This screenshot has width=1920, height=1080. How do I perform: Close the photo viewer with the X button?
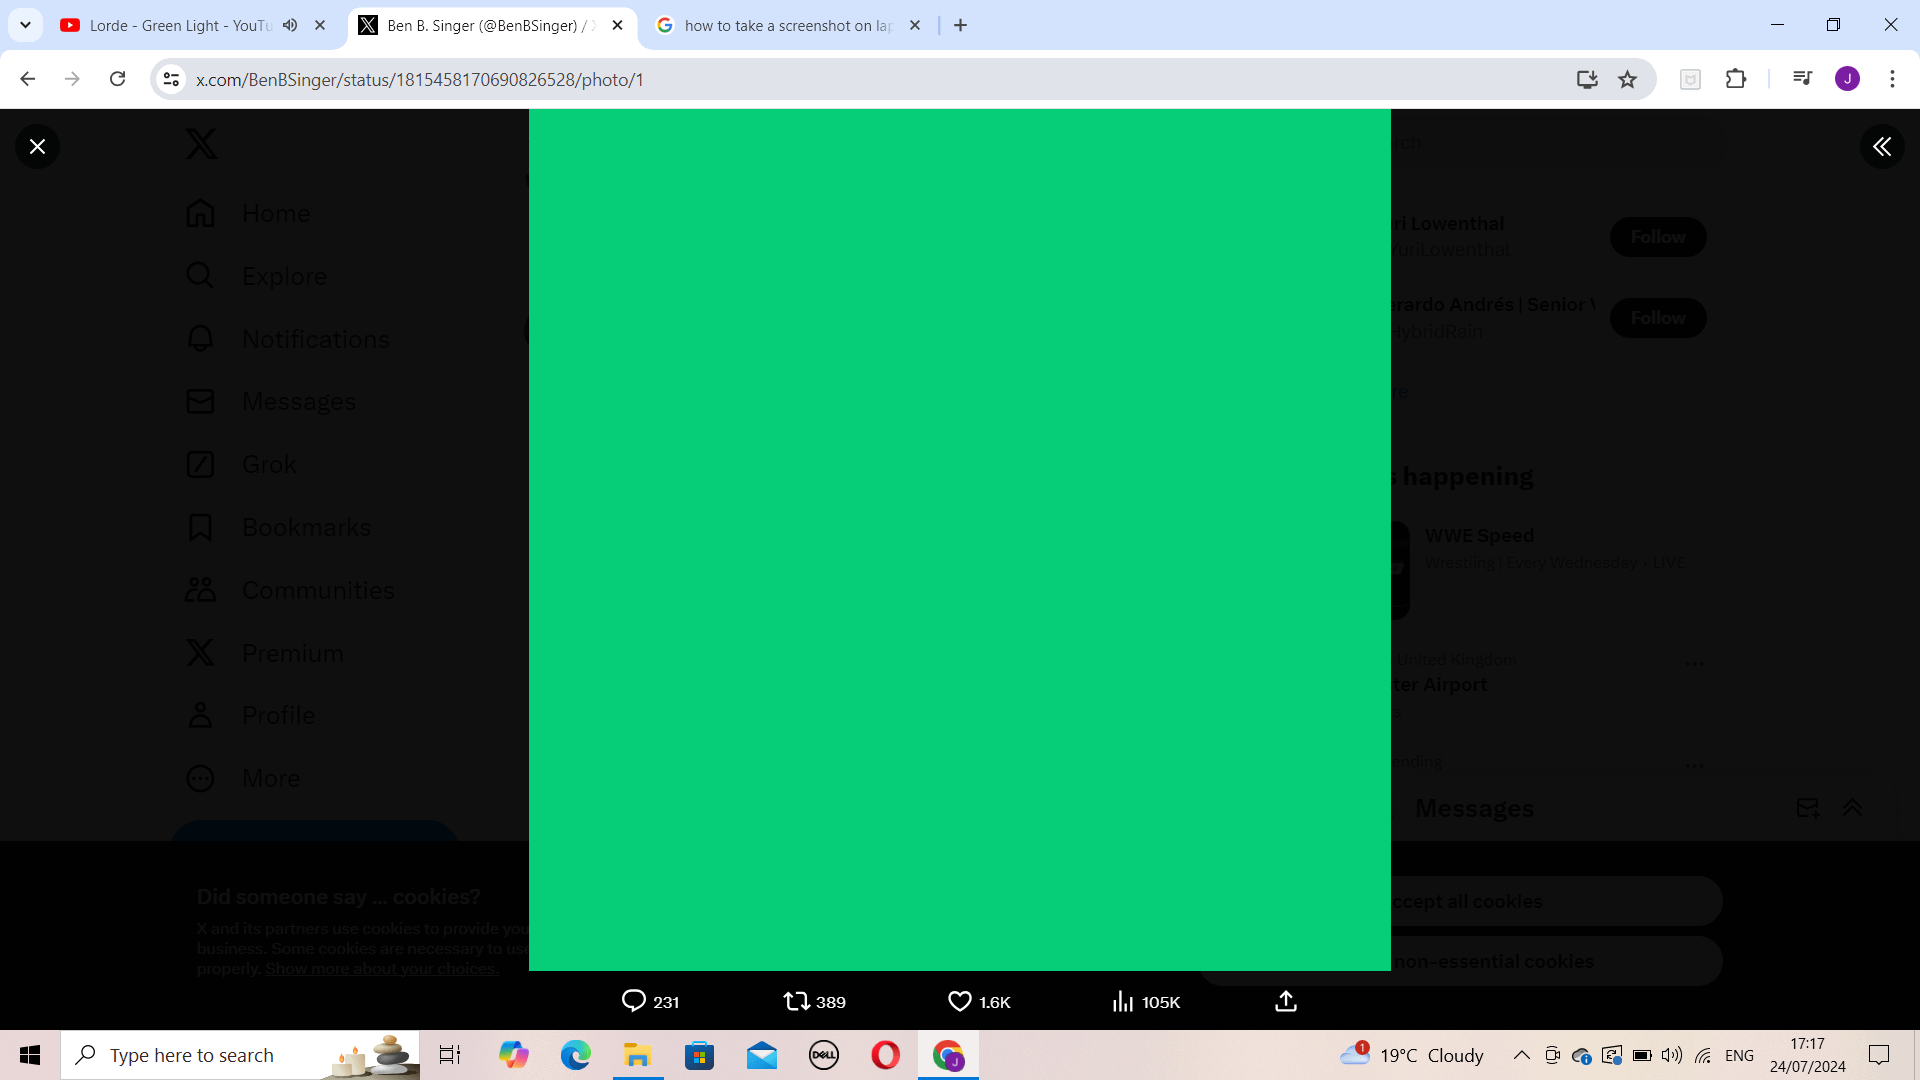37,147
